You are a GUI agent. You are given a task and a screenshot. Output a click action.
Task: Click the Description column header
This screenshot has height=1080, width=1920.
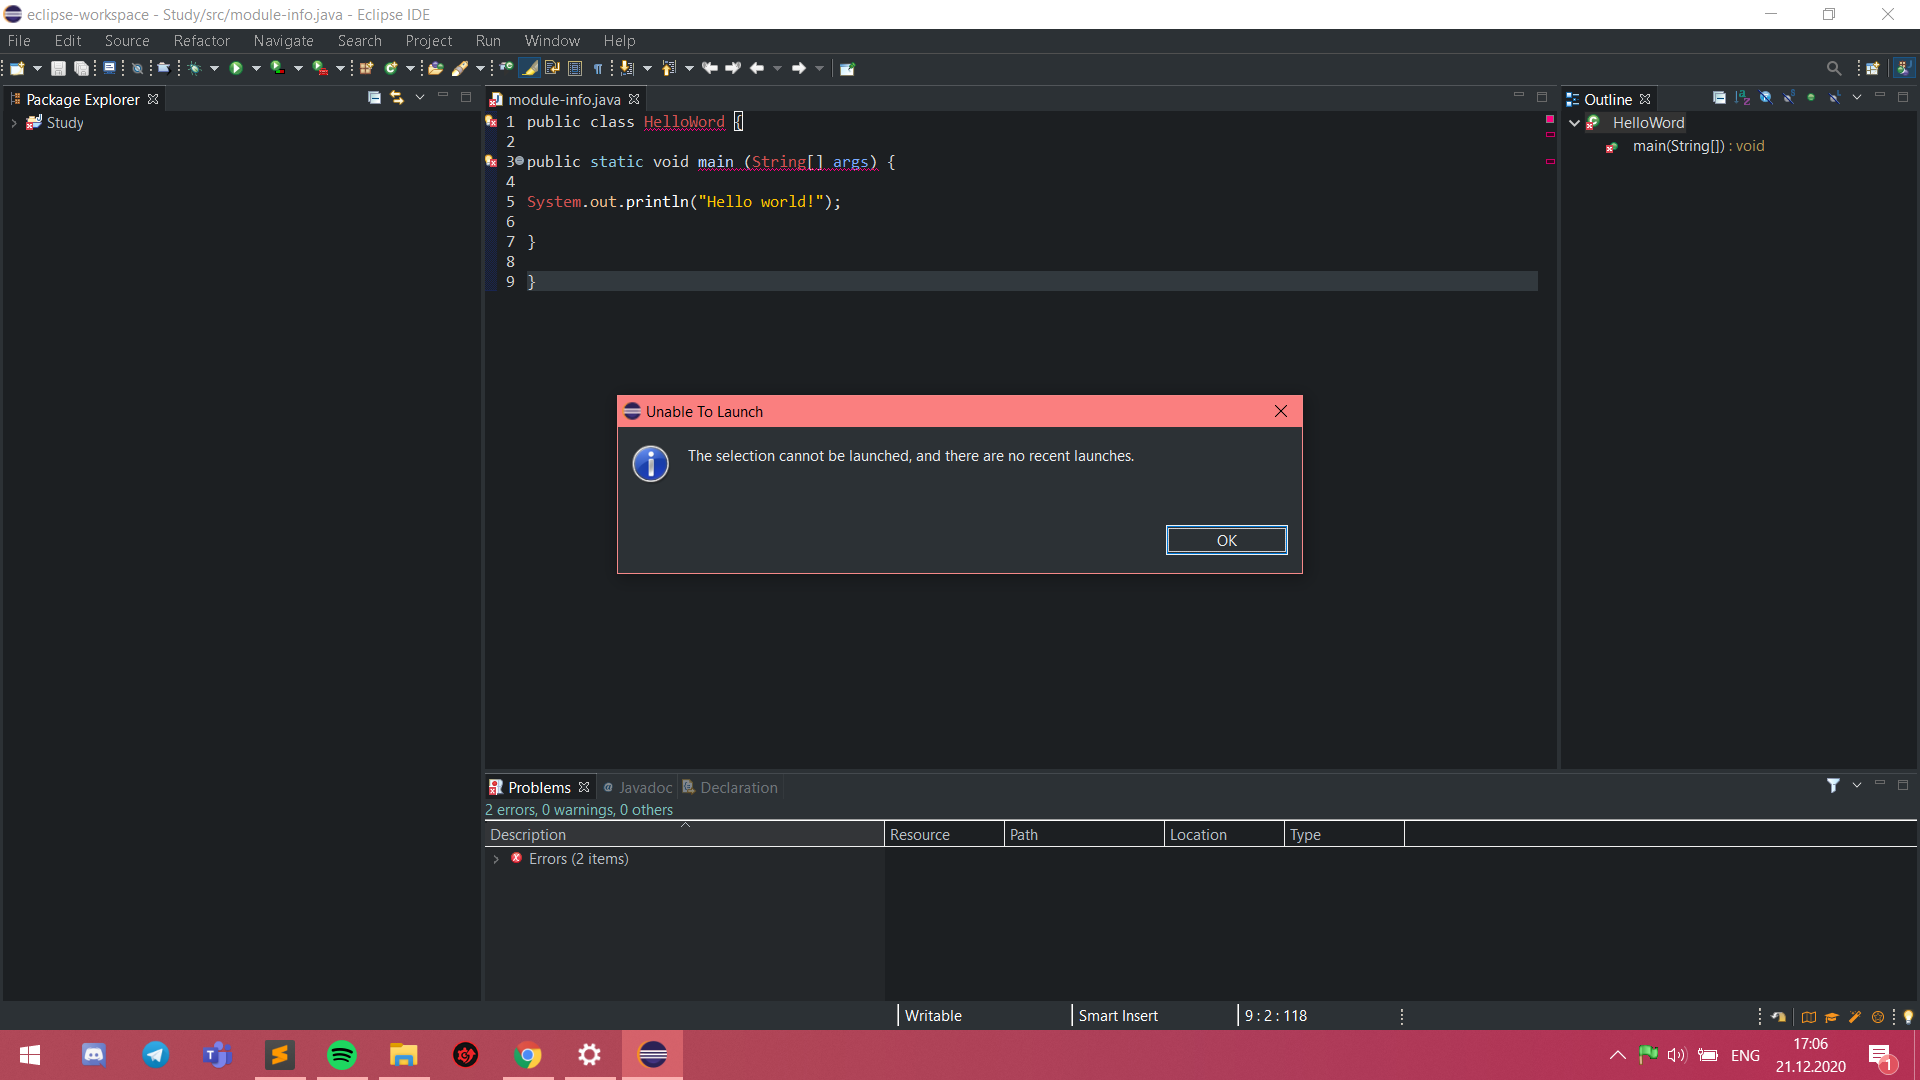[x=685, y=834]
